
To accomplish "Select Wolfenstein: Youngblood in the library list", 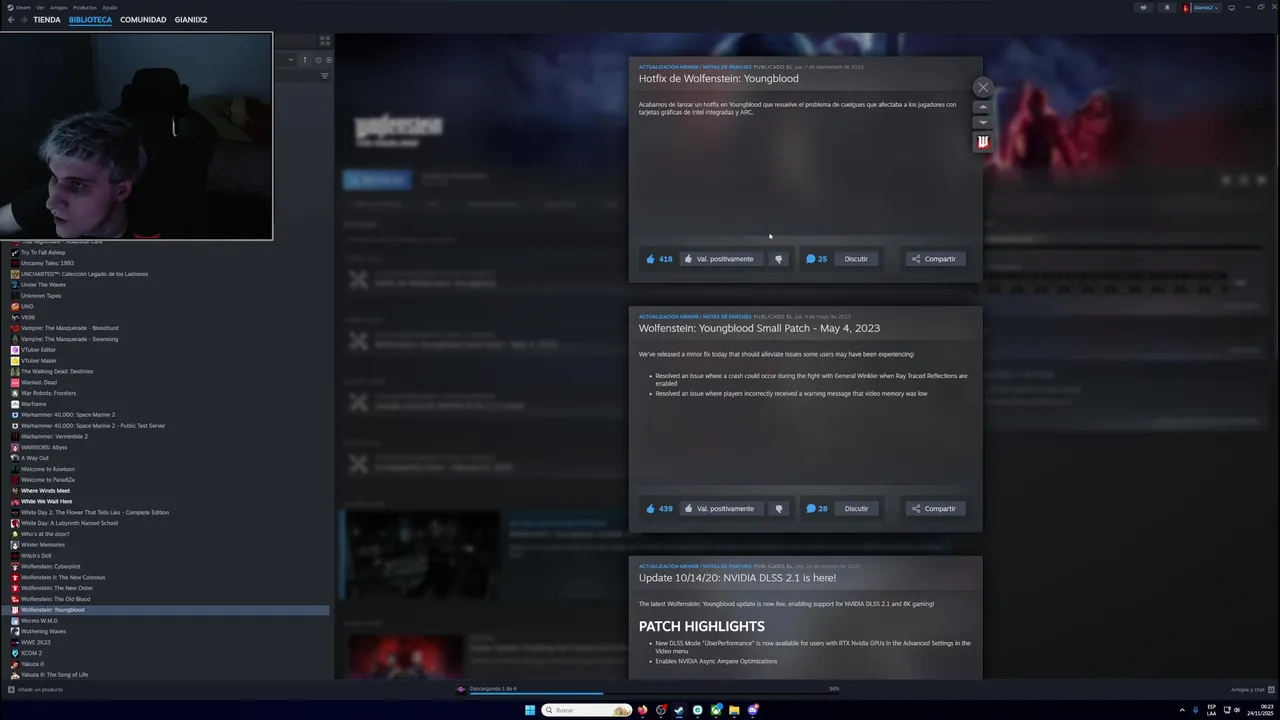I will (x=165, y=610).
